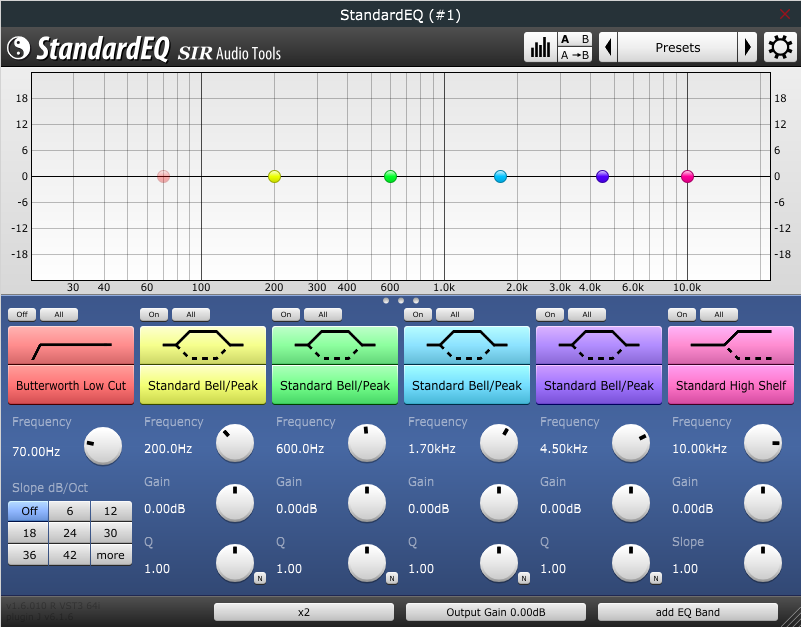801x627 pixels.
Task: Click the green band Q knob
Action: pyautogui.click(x=367, y=563)
